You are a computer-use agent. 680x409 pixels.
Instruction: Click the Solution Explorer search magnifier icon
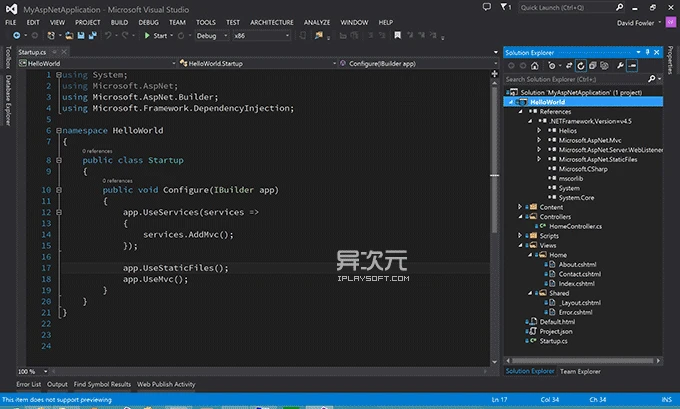coord(651,79)
